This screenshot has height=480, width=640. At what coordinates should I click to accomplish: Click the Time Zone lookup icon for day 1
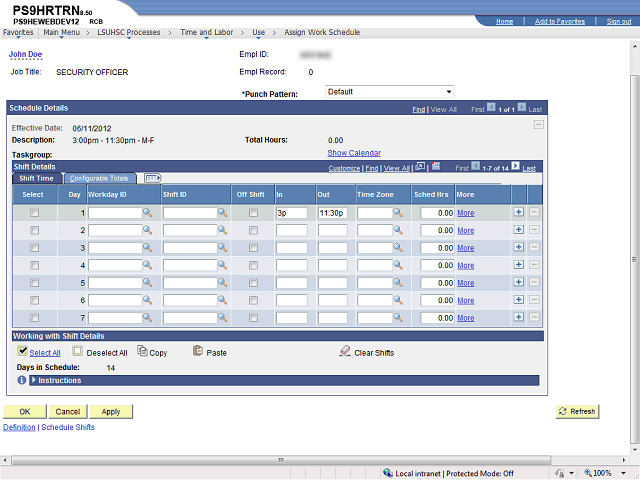point(400,213)
